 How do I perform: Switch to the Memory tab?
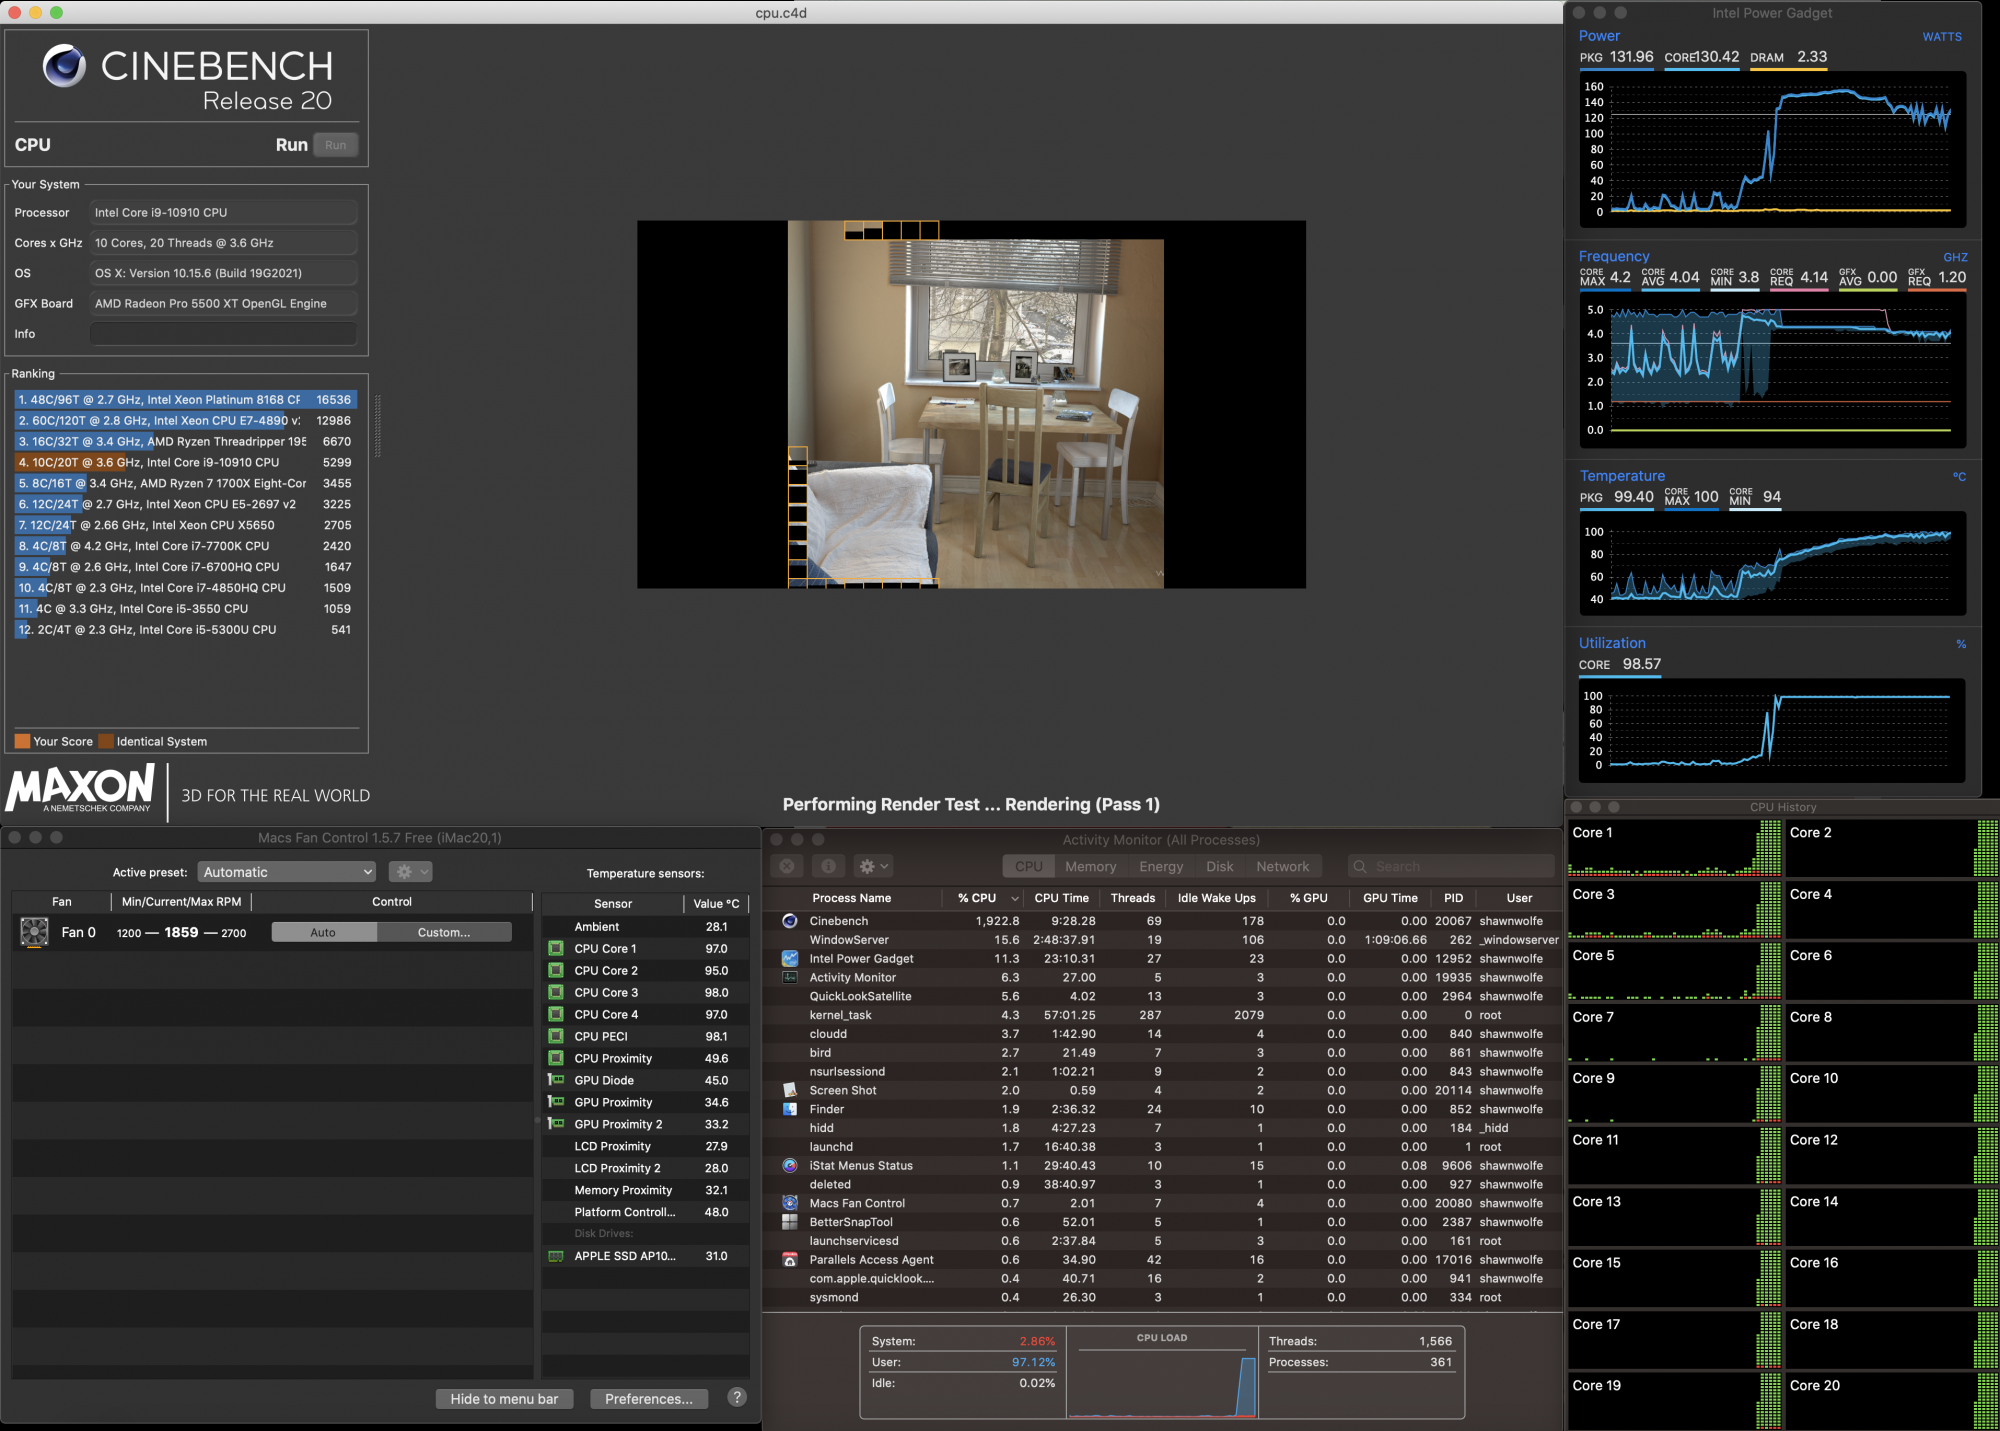click(x=1090, y=866)
